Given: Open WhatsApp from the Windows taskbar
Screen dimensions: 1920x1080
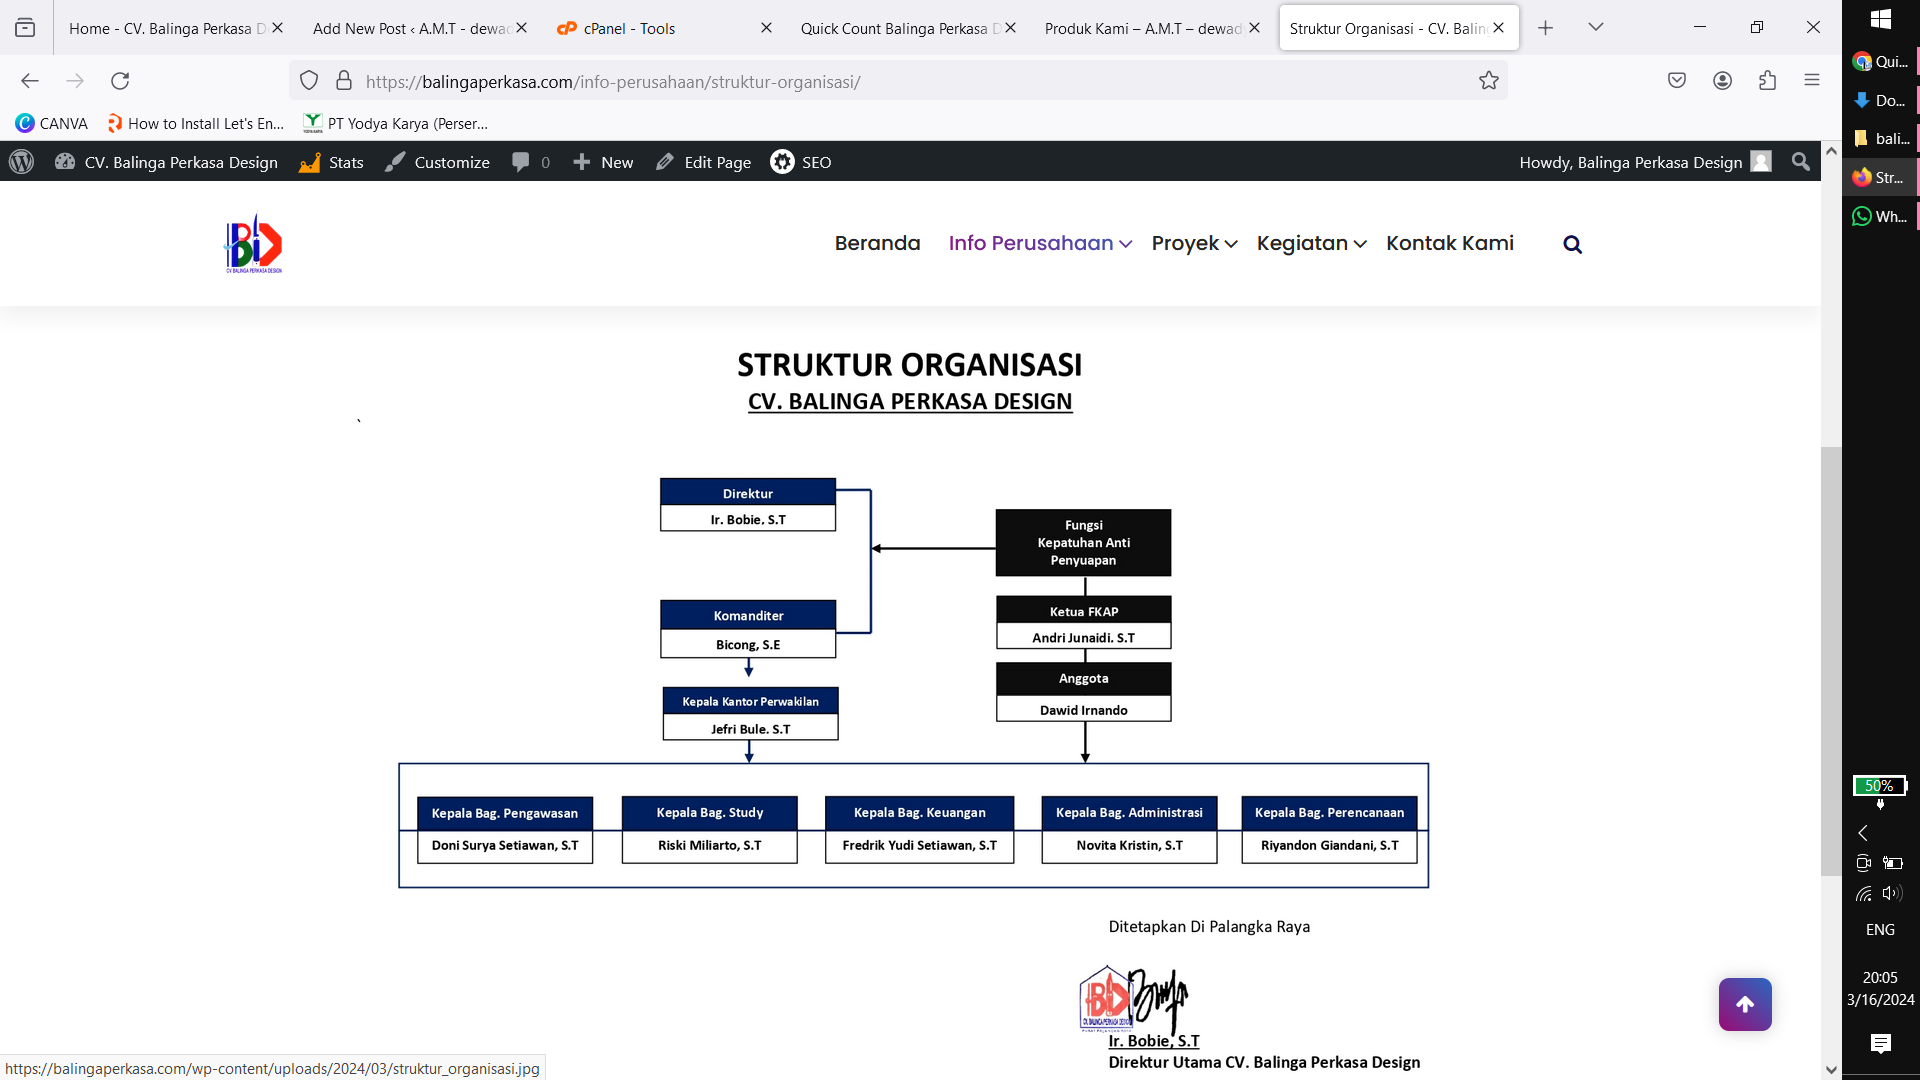Looking at the screenshot, I should 1879,216.
